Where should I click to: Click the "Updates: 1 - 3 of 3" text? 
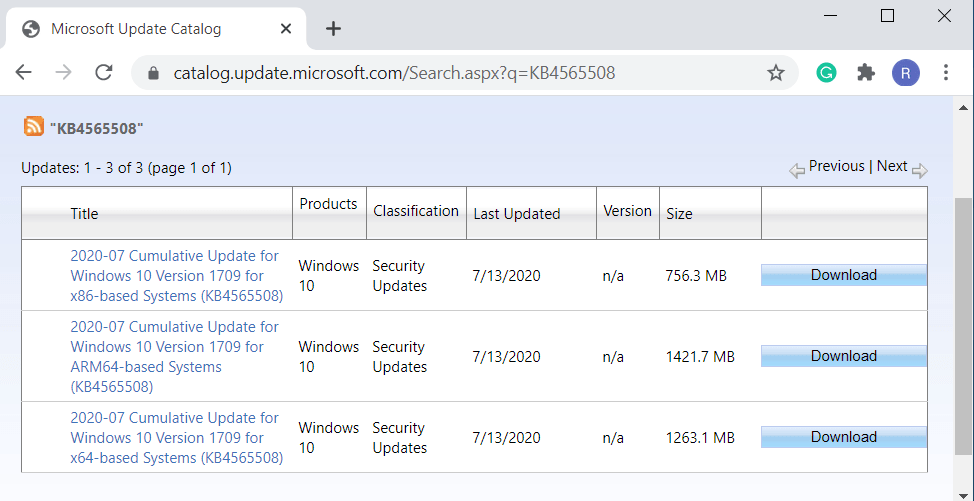(x=82, y=168)
